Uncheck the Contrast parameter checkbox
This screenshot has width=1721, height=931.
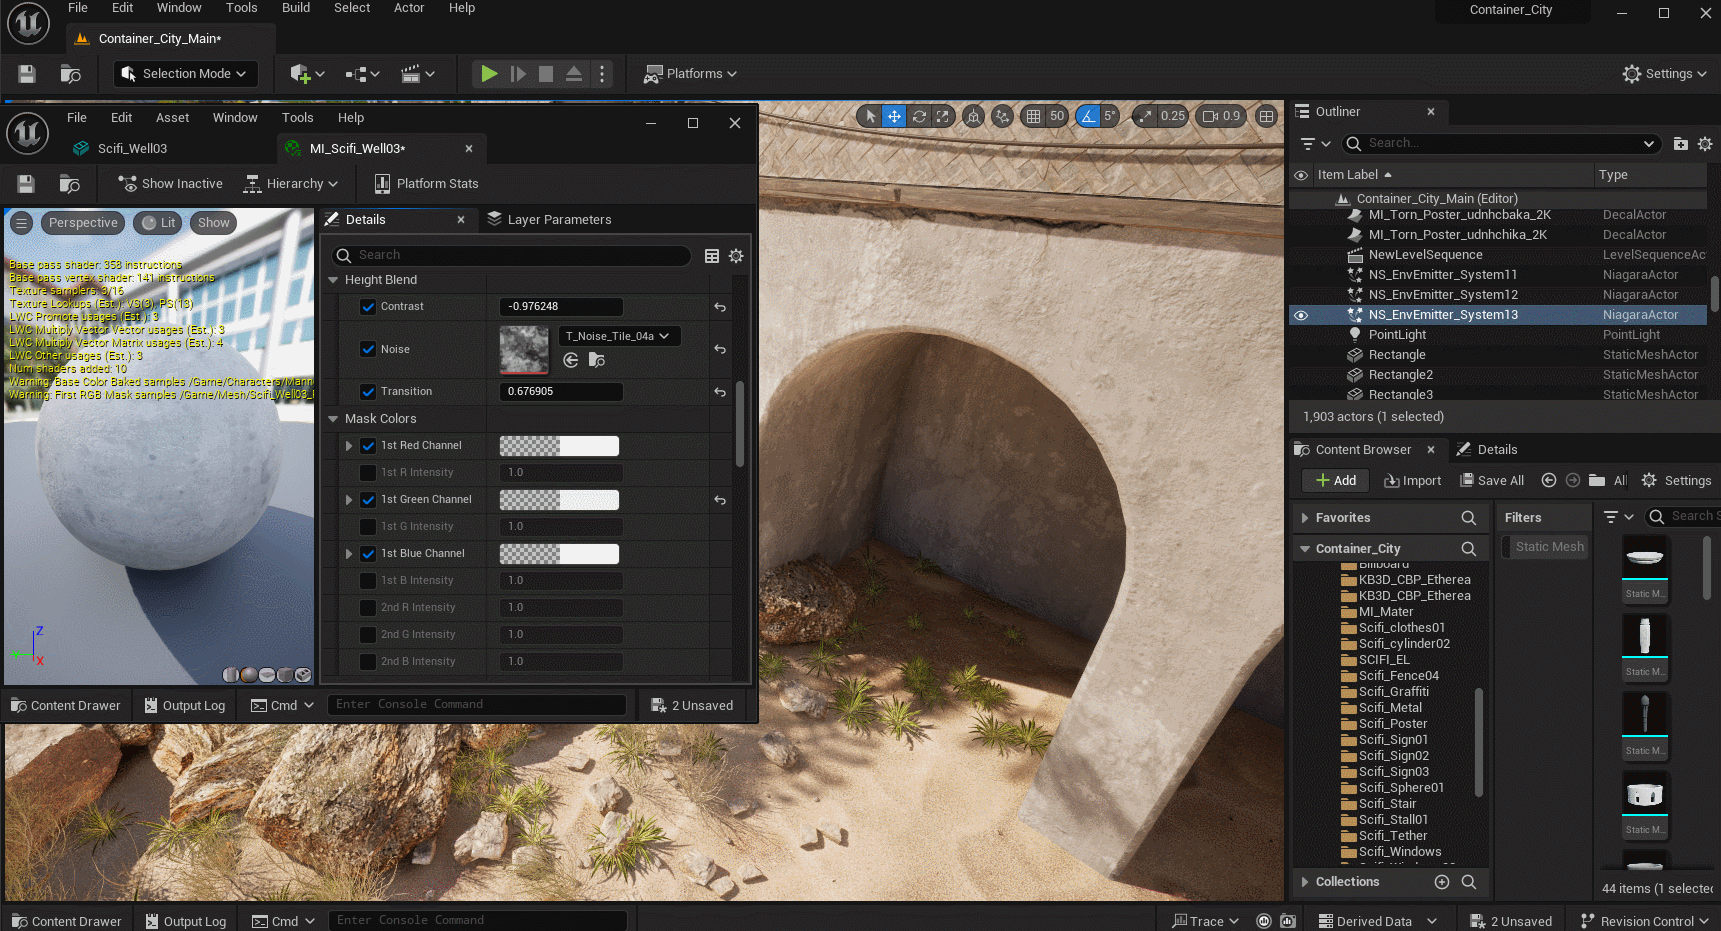[368, 307]
